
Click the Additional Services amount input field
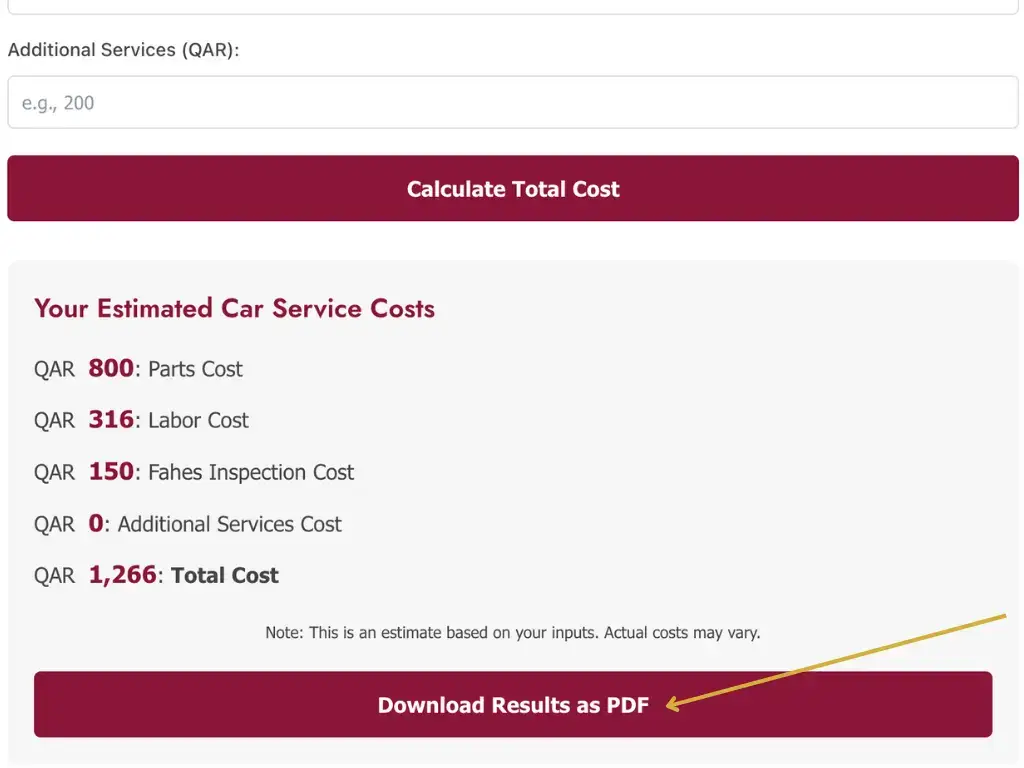coord(512,102)
